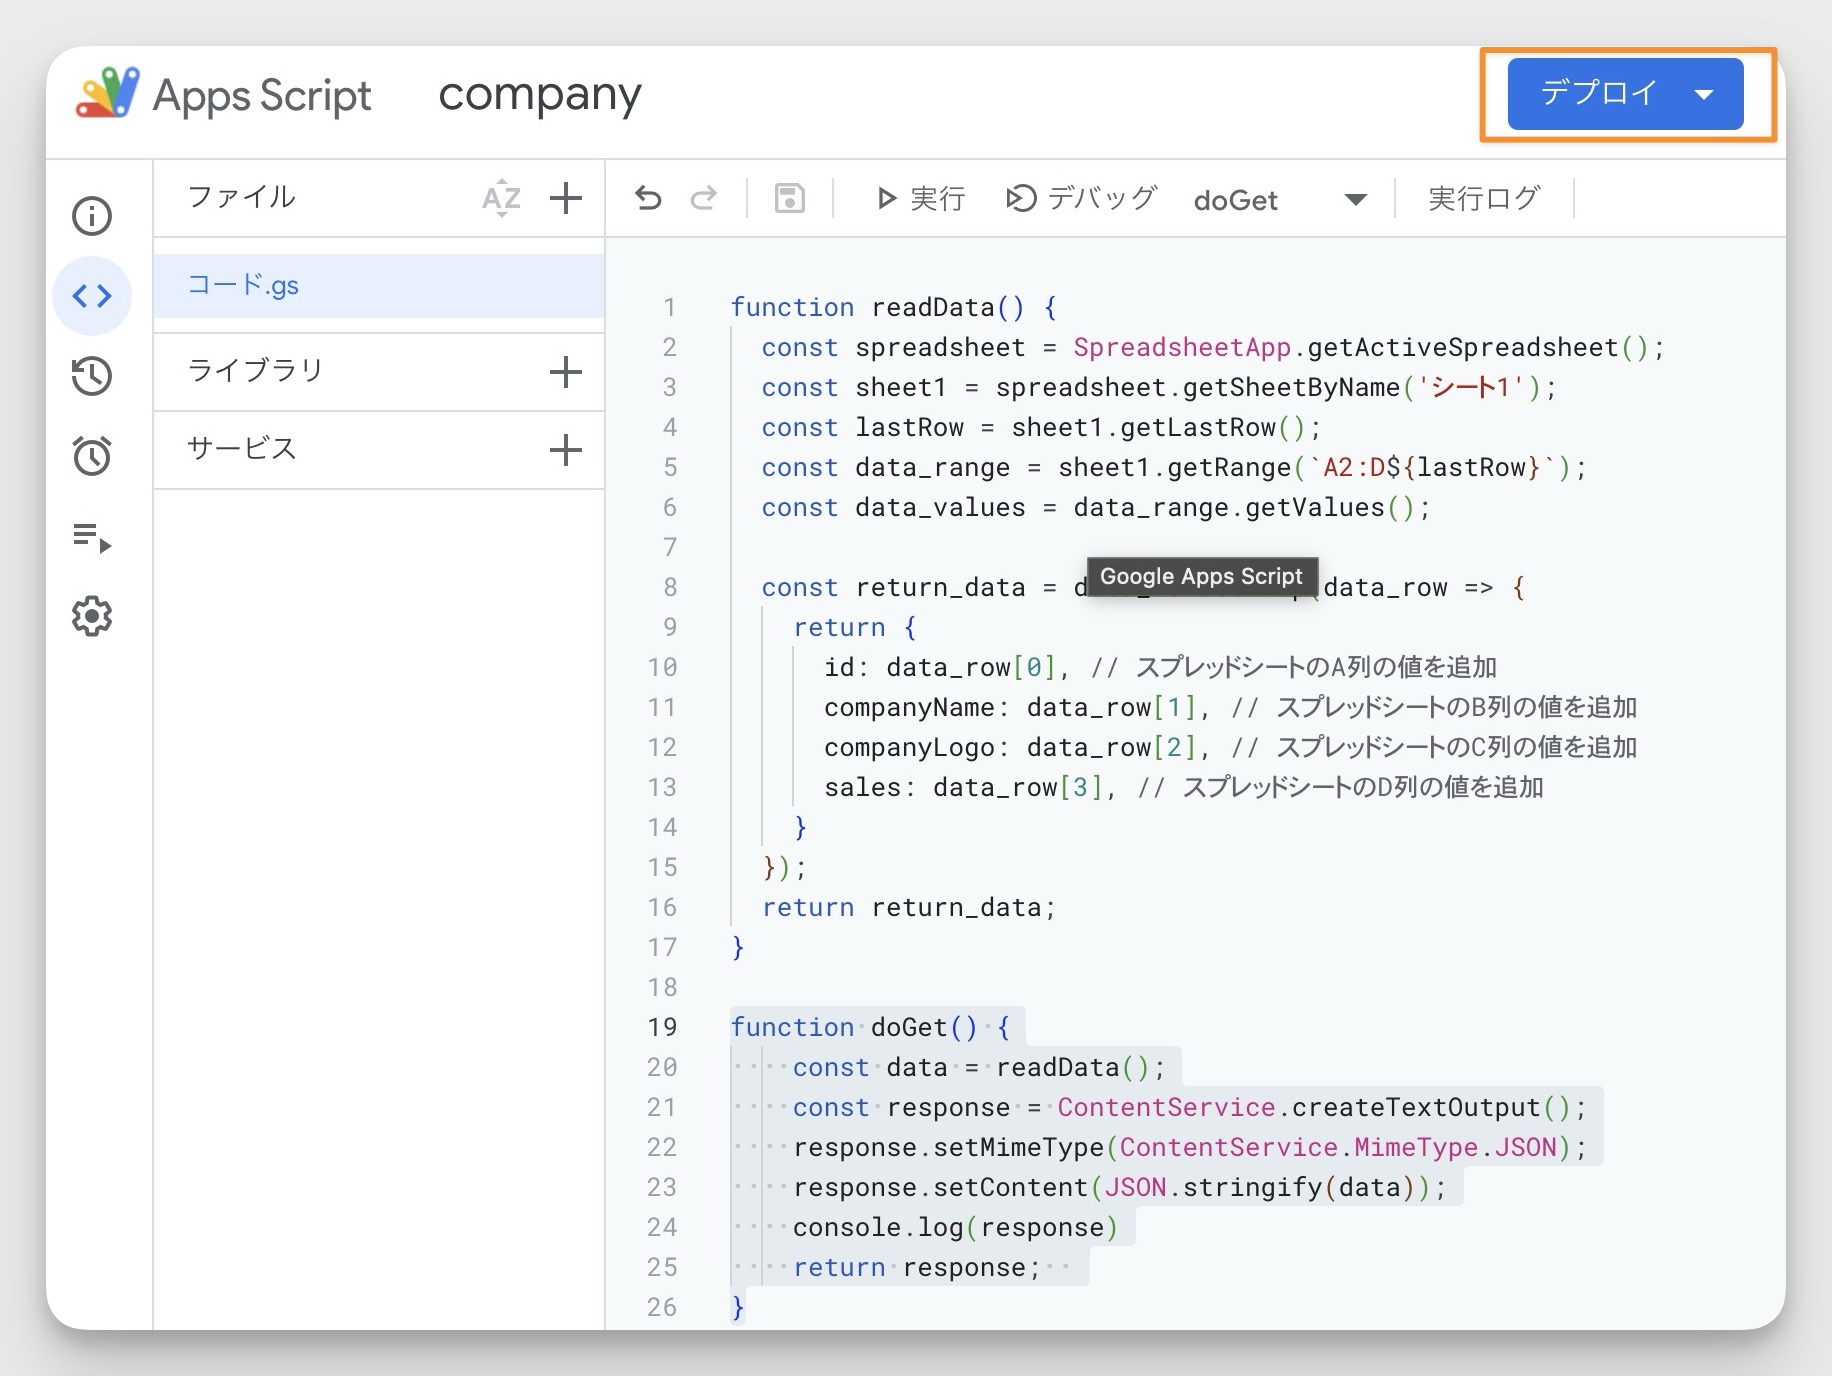The image size is (1832, 1376).
Task: Add a new file with the plus icon
Action: [566, 198]
